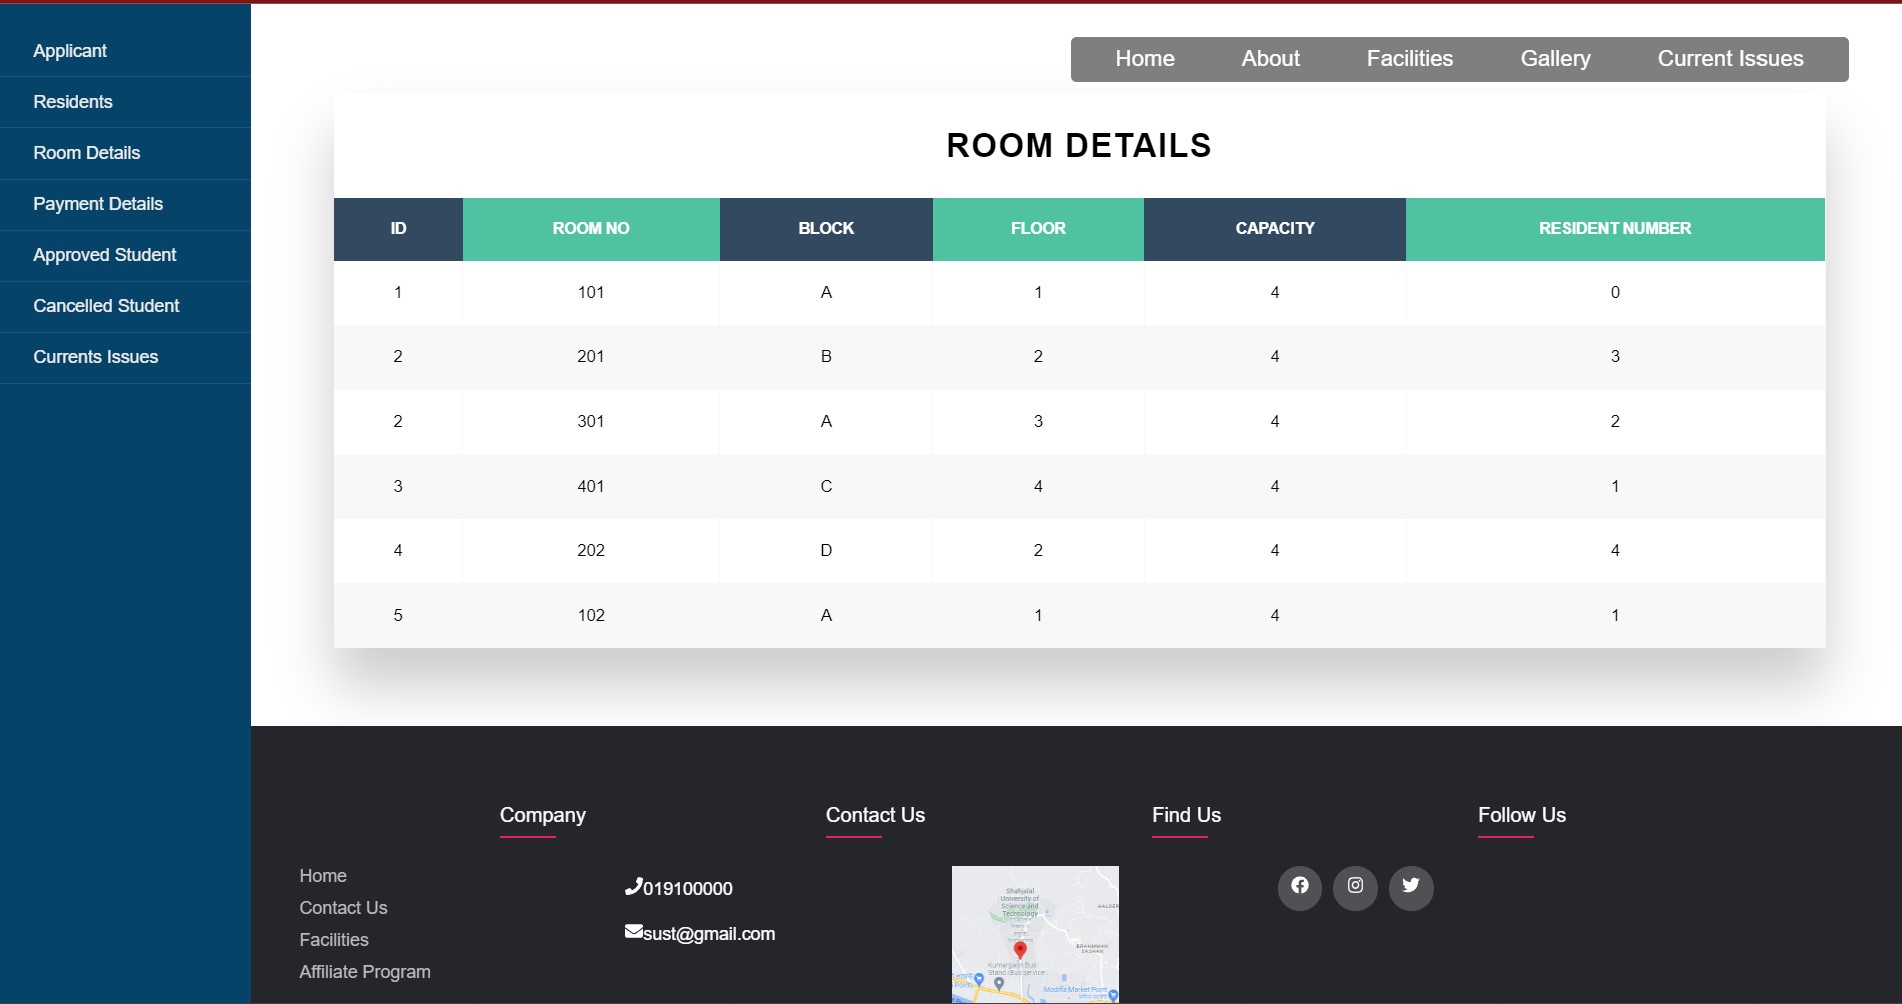
Task: Open the Facebook icon in footer
Action: (x=1299, y=887)
